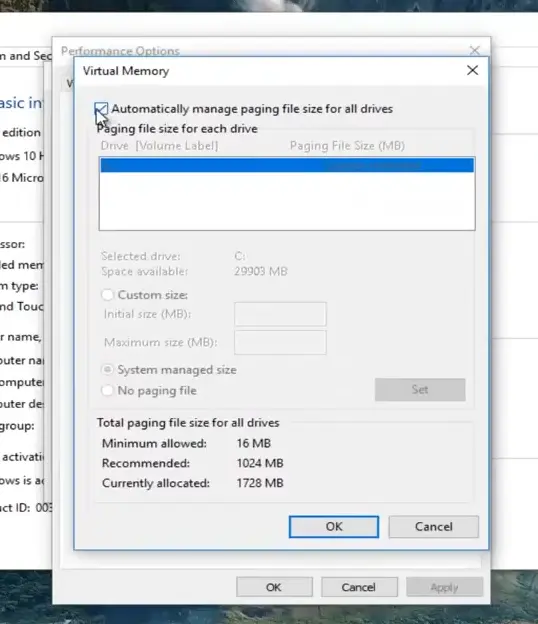Image resolution: width=538 pixels, height=624 pixels.
Task: Click into Maximum size (MB) field
Action: coord(280,342)
